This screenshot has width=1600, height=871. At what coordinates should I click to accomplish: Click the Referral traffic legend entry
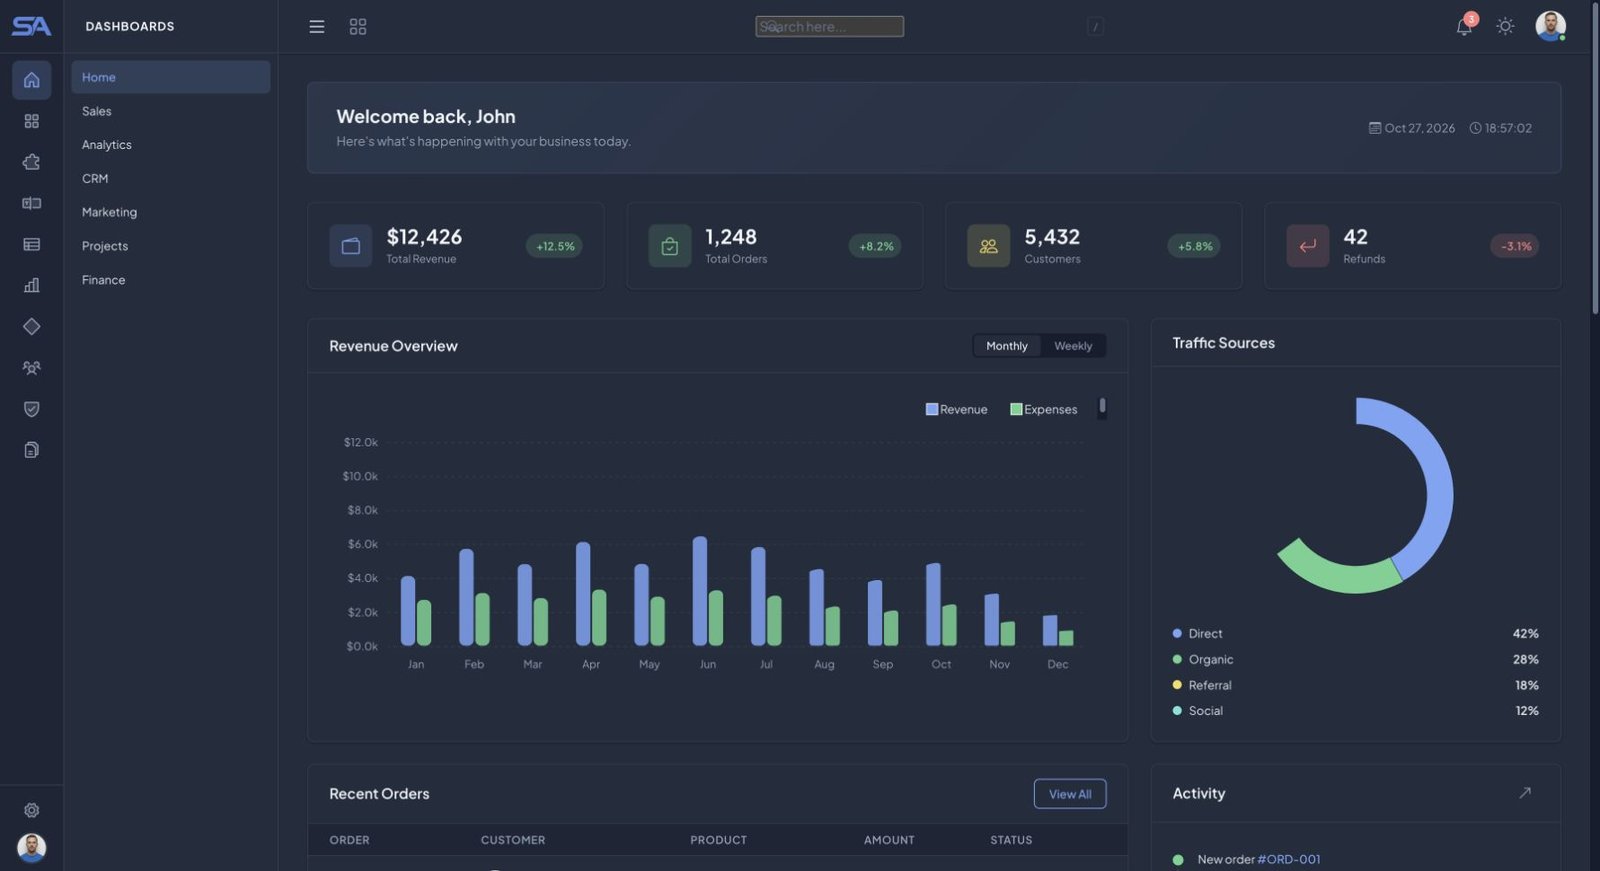coord(1355,686)
